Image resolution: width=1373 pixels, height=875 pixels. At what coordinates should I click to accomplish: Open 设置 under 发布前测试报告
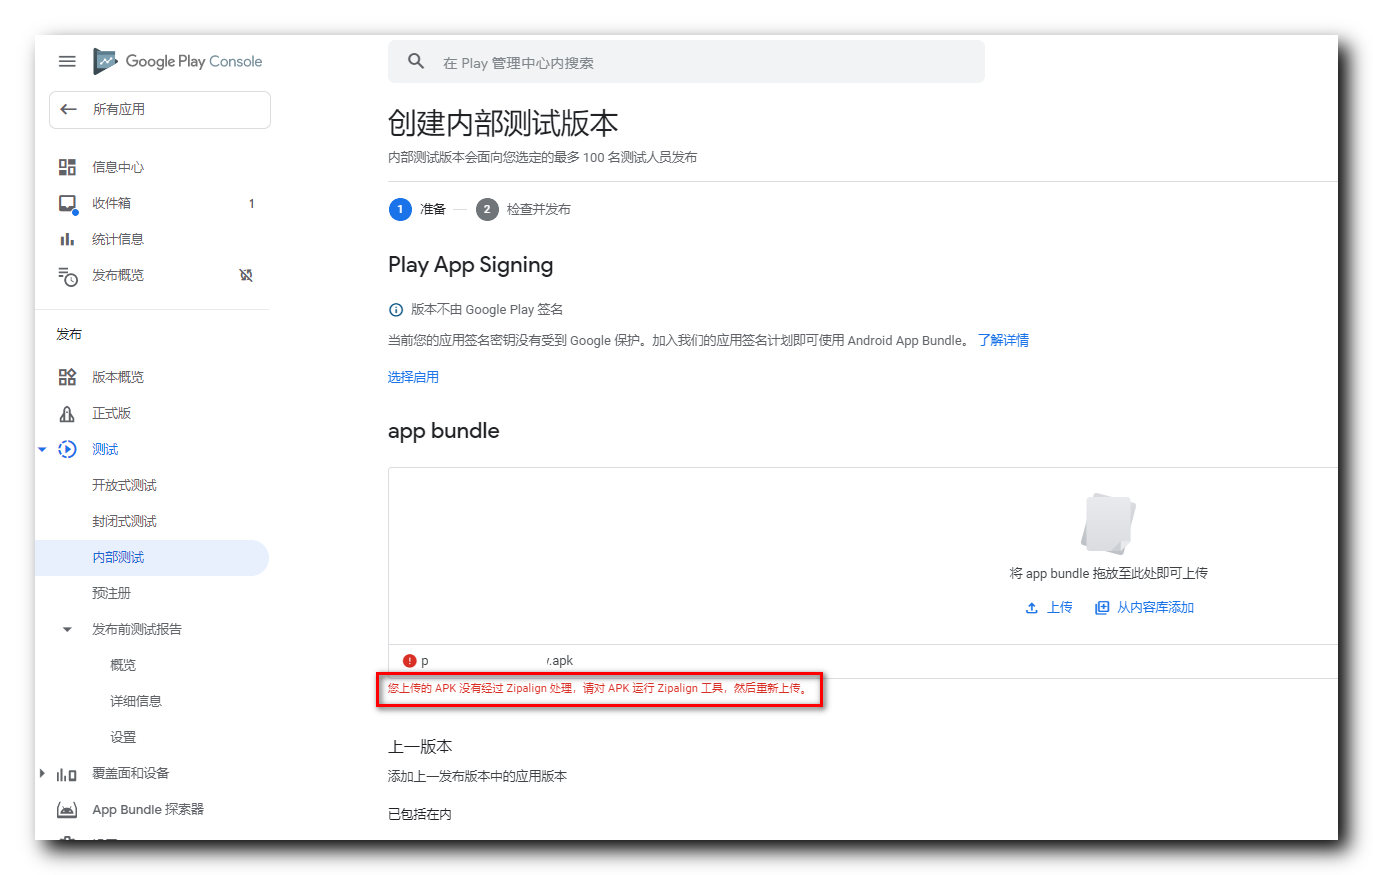point(123,737)
